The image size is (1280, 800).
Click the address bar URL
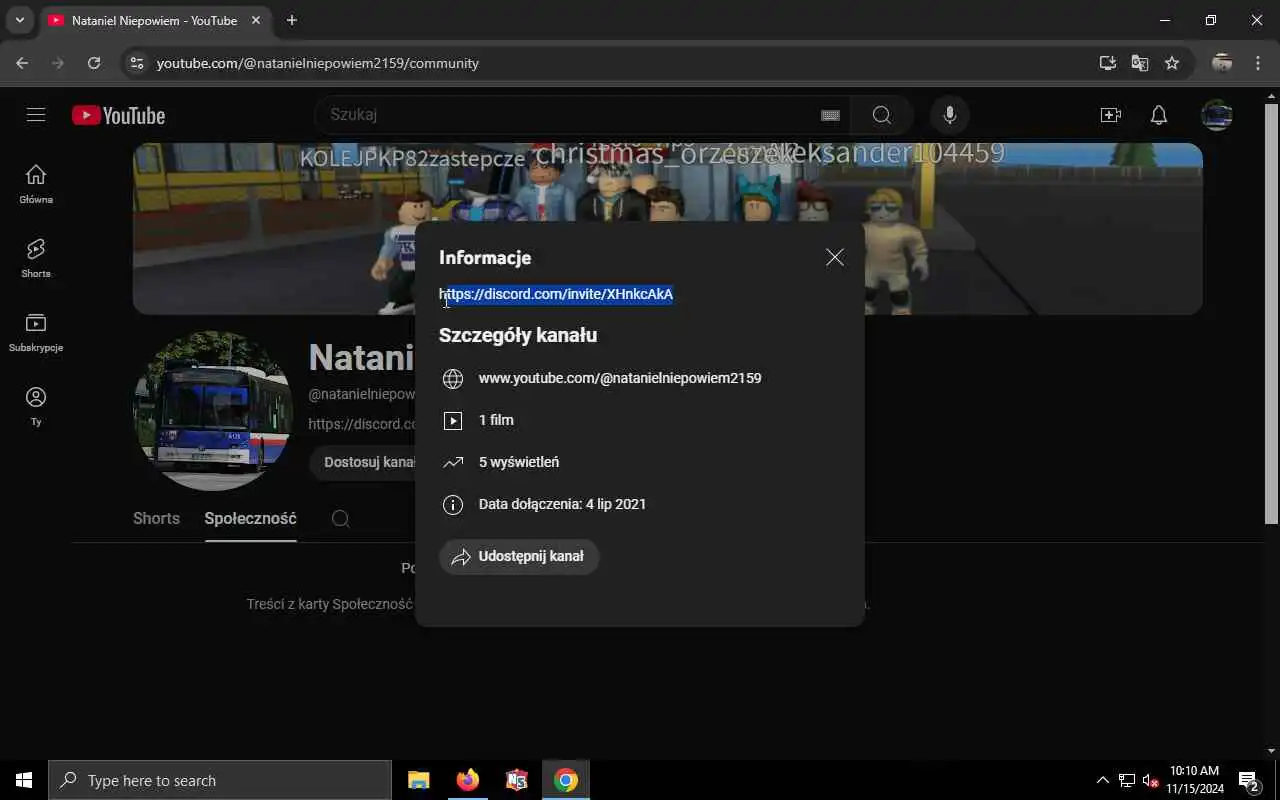[x=318, y=63]
